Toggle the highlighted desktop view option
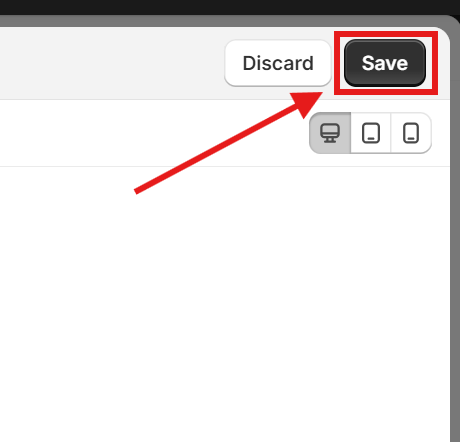This screenshot has width=460, height=442. (330, 133)
